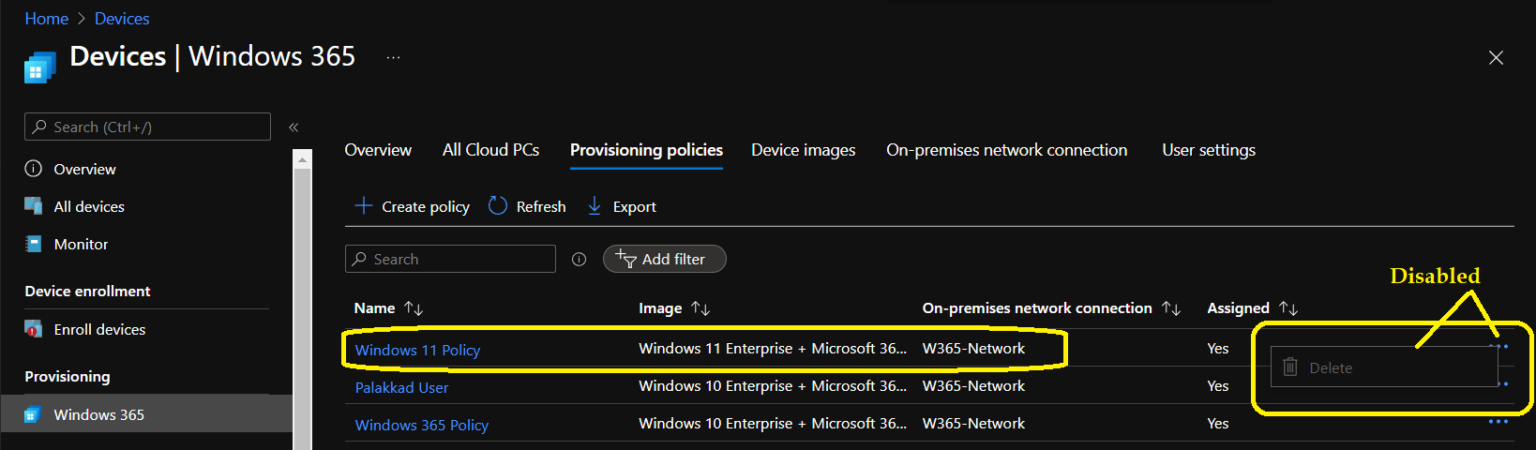Select Windows 365 in the sidebar

point(146,414)
